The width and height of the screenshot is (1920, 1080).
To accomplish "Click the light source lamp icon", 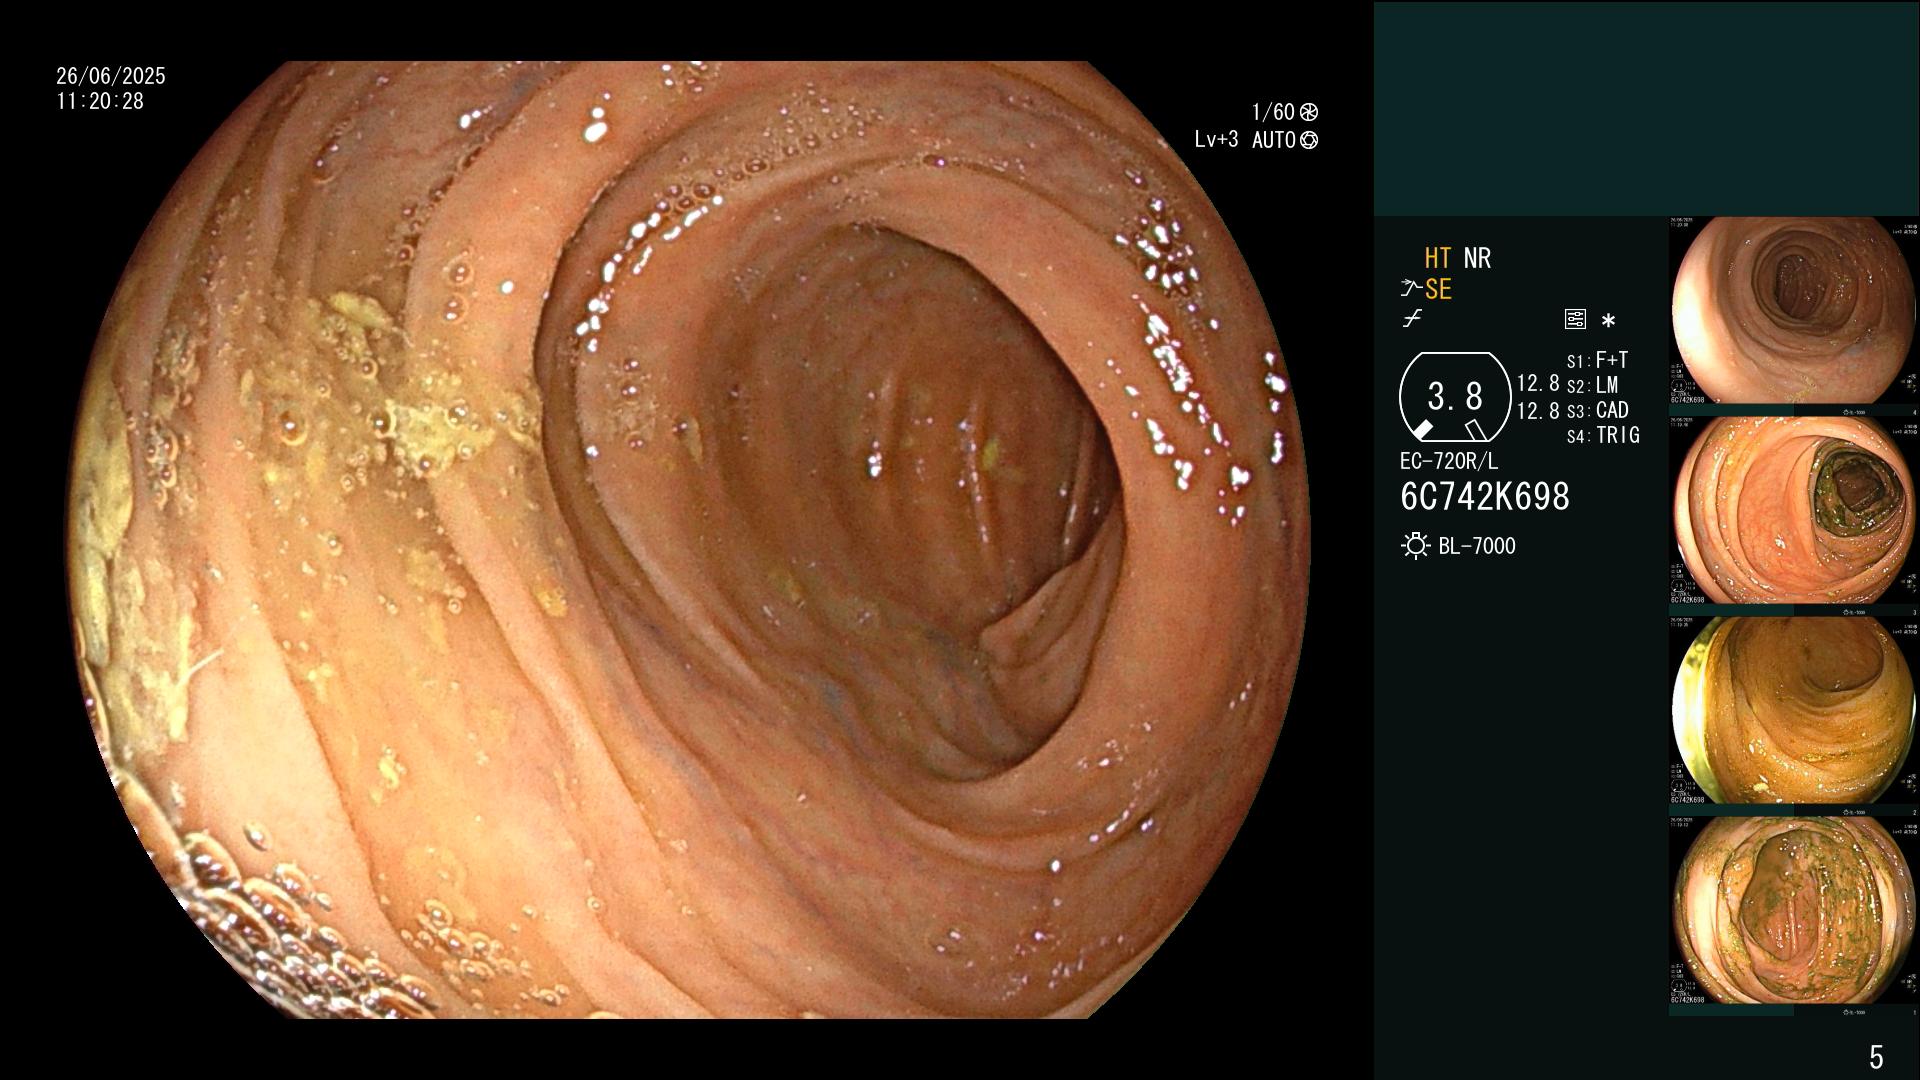I will tap(1415, 546).
